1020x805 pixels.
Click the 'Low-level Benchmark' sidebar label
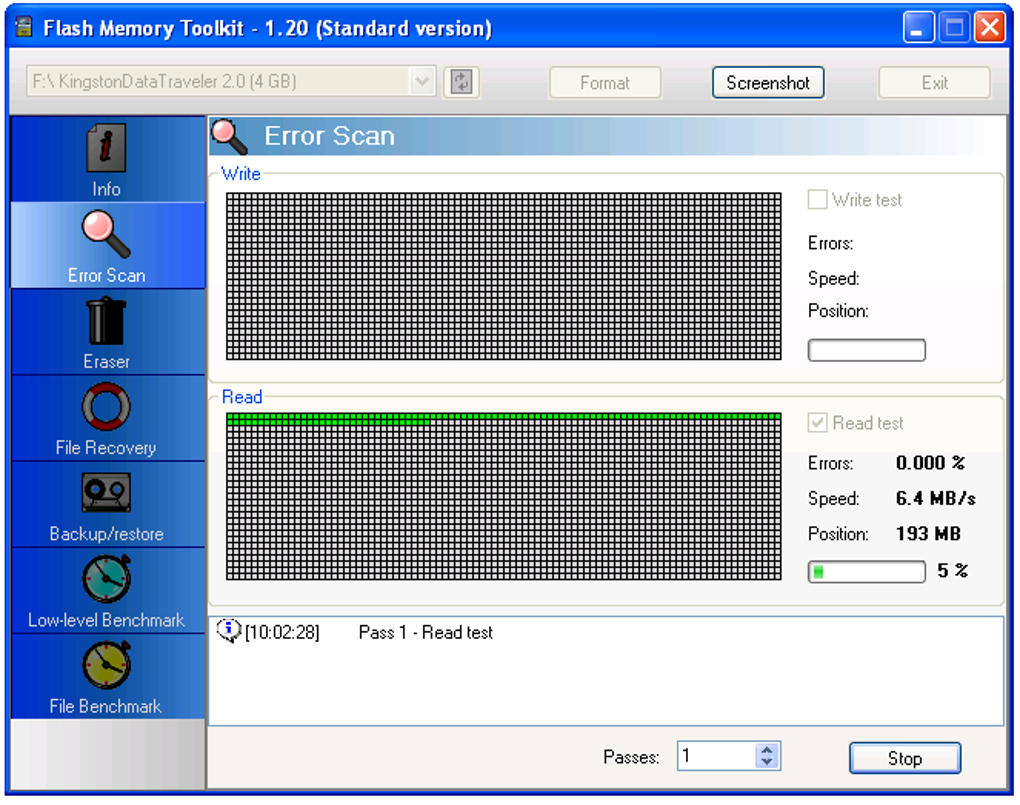(x=106, y=620)
